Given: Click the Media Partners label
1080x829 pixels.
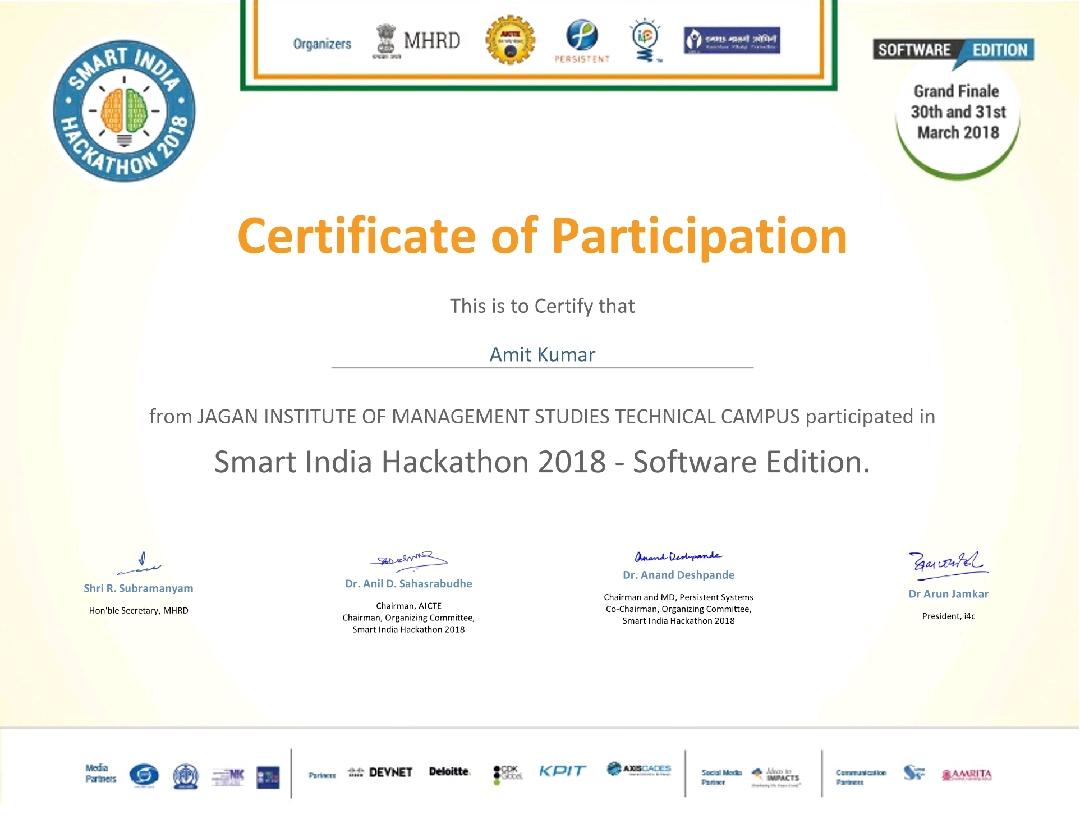Looking at the screenshot, I should [101, 773].
